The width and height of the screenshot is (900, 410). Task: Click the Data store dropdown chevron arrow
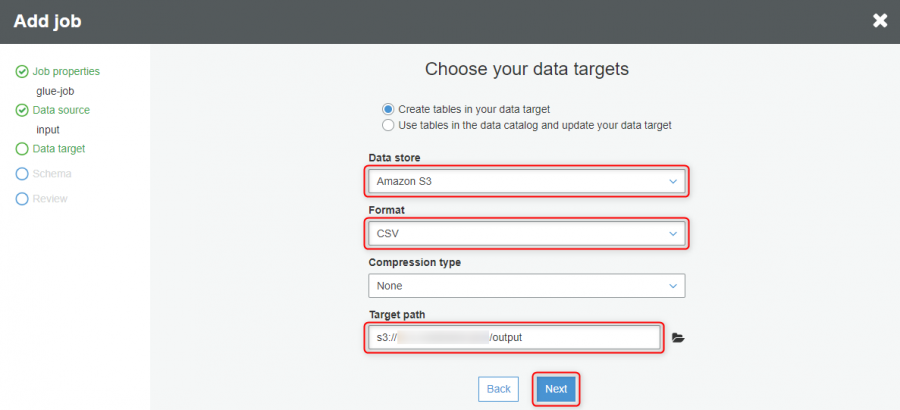[x=673, y=181]
